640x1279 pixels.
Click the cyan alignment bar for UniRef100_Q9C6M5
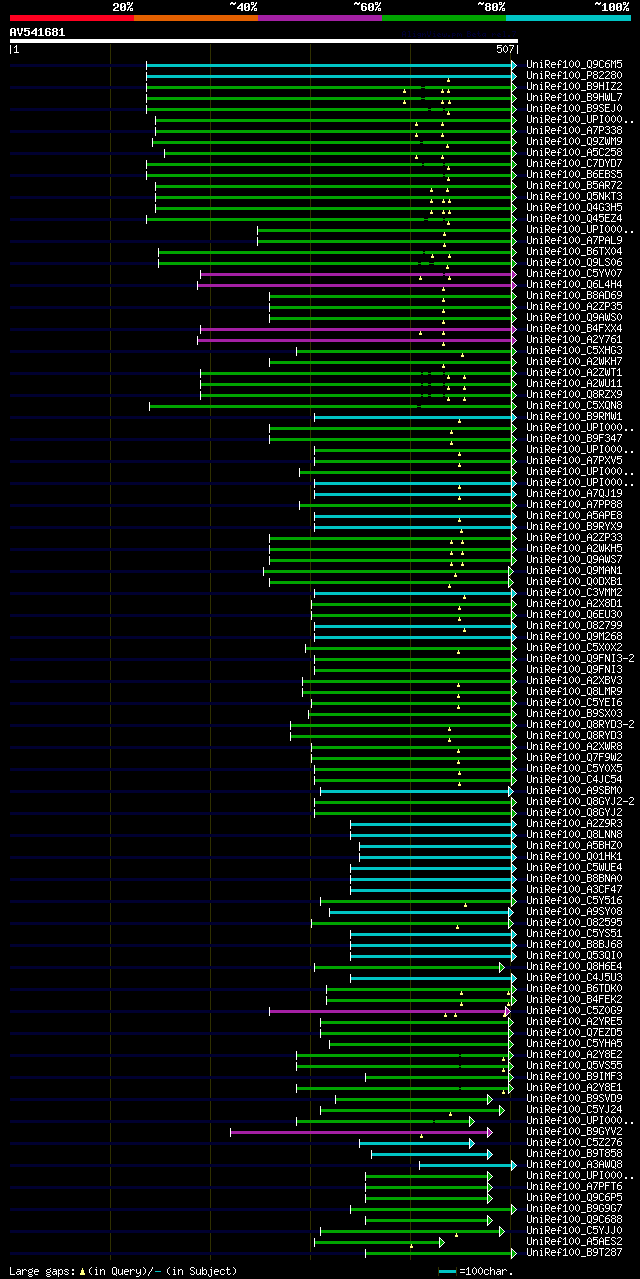(331, 64)
